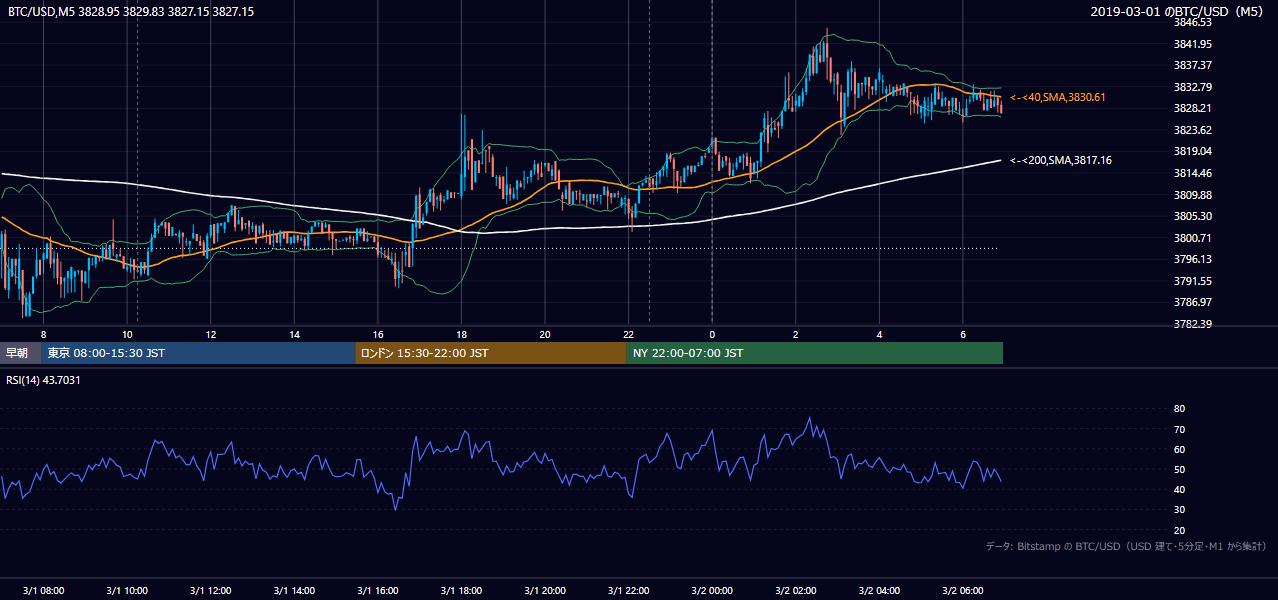Click the RSI(14) 43.7031 indicator label

[x=44, y=380]
